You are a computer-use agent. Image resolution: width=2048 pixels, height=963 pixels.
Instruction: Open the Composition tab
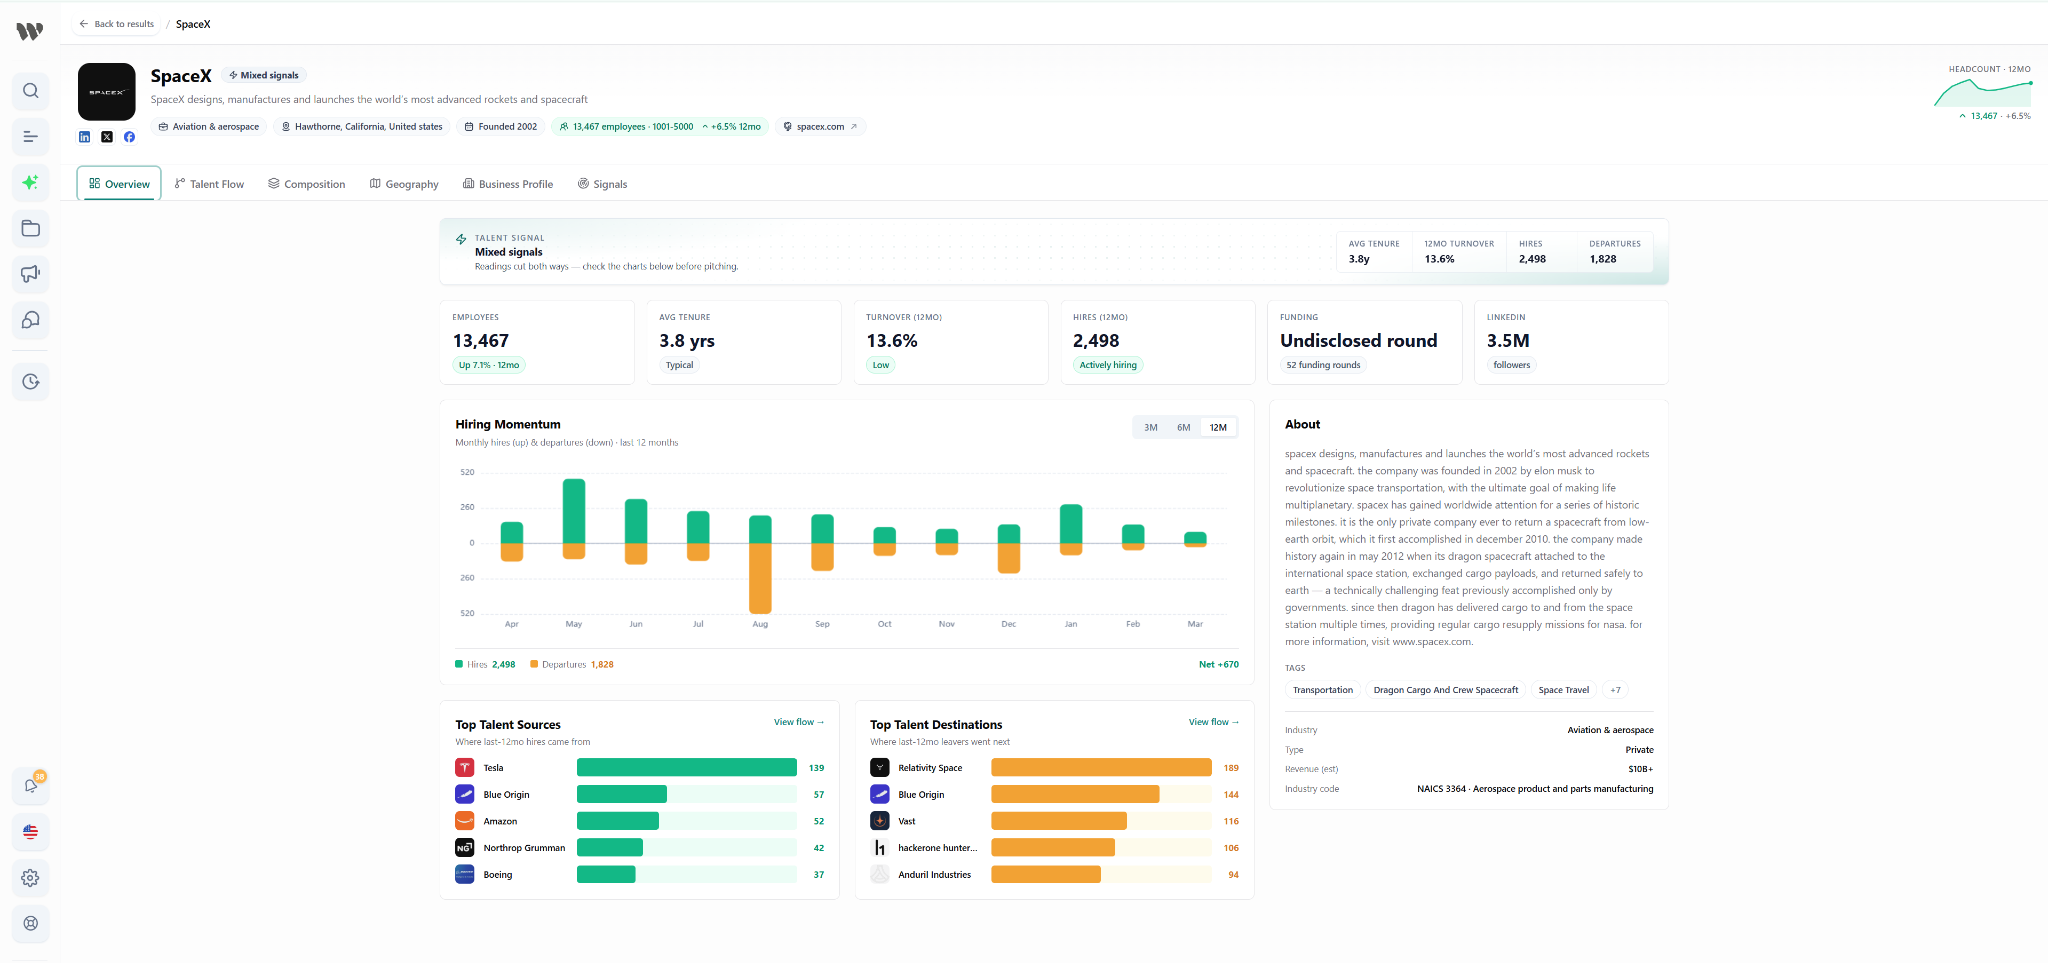pos(307,184)
